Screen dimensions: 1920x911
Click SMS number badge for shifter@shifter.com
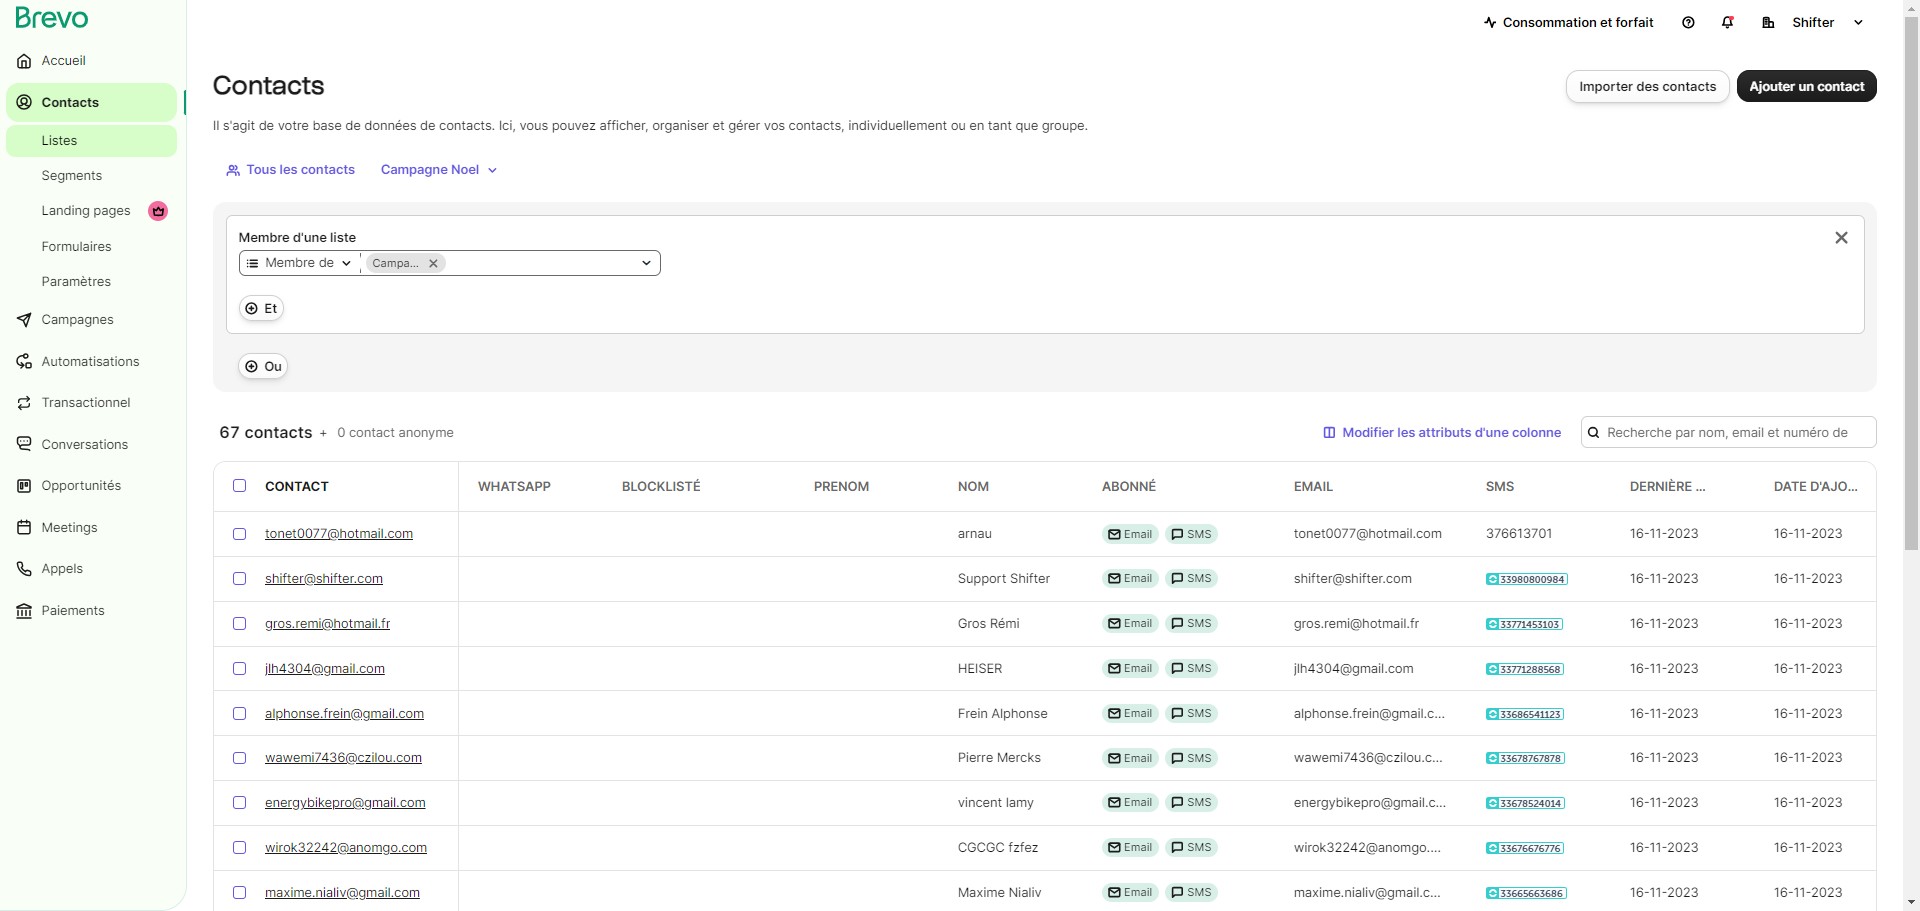pyautogui.click(x=1526, y=579)
